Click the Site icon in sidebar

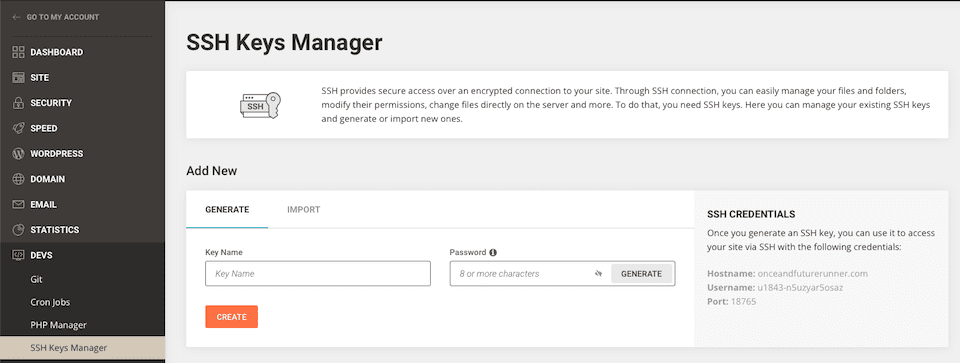tap(18, 78)
